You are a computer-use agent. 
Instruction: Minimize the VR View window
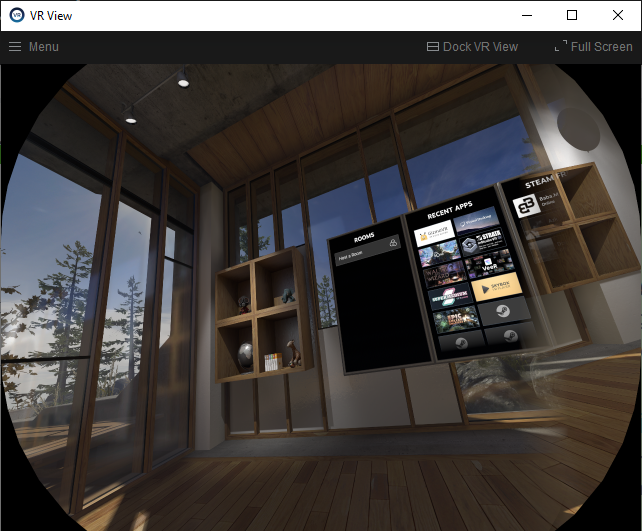(x=527, y=16)
